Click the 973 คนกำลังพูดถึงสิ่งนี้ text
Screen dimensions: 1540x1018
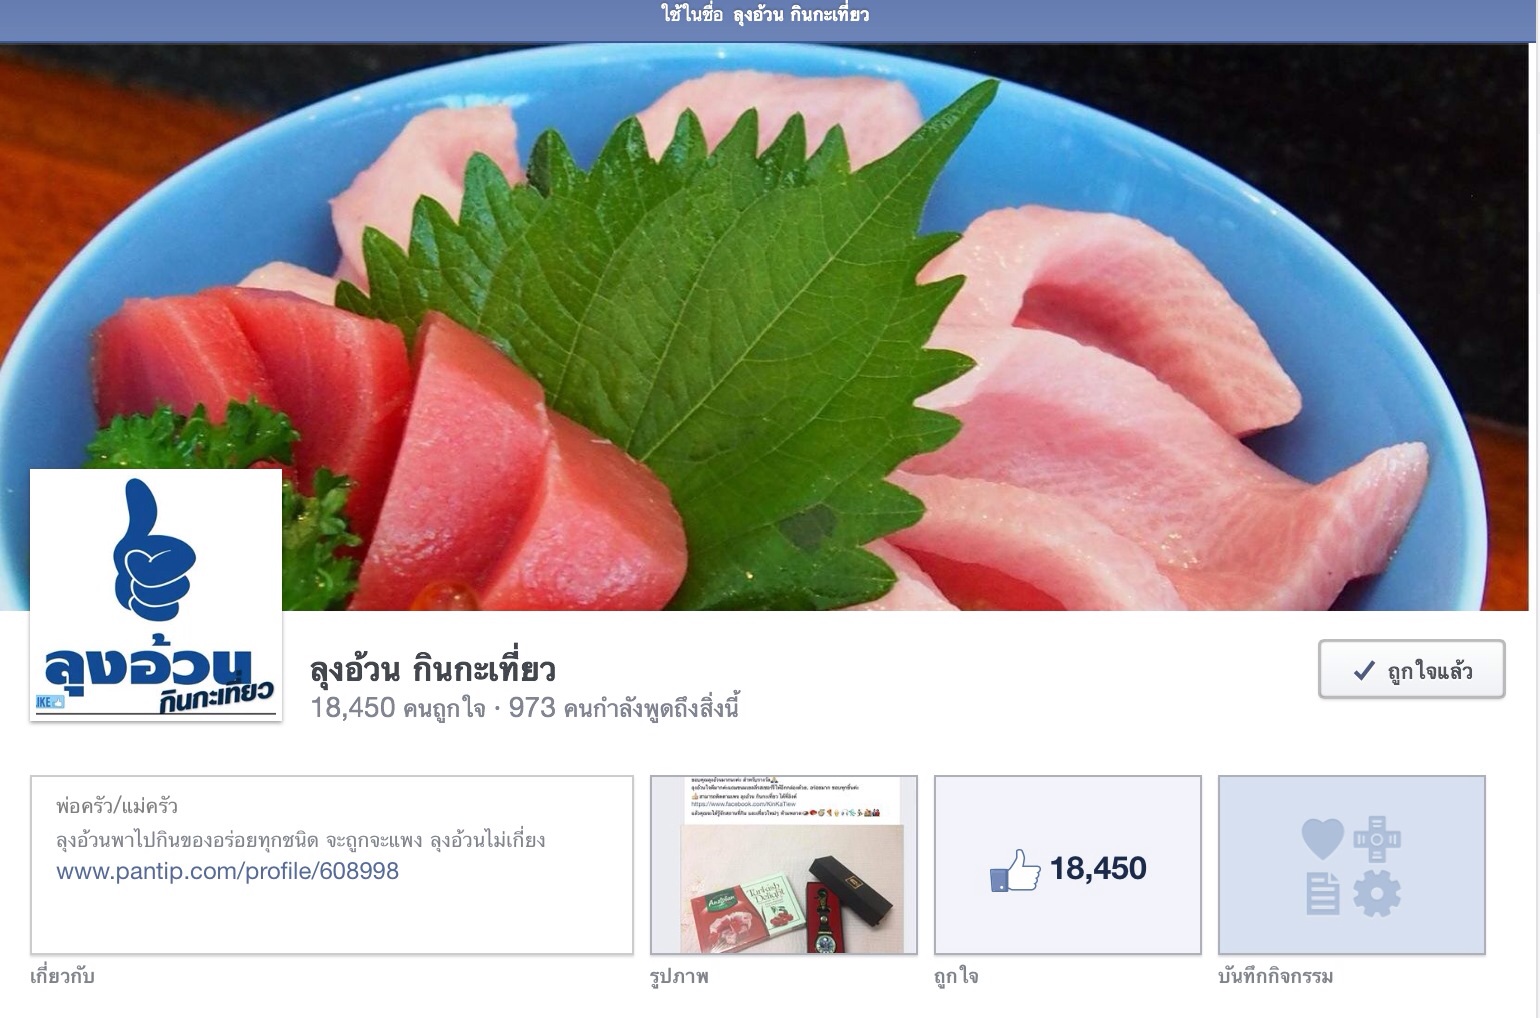624,708
